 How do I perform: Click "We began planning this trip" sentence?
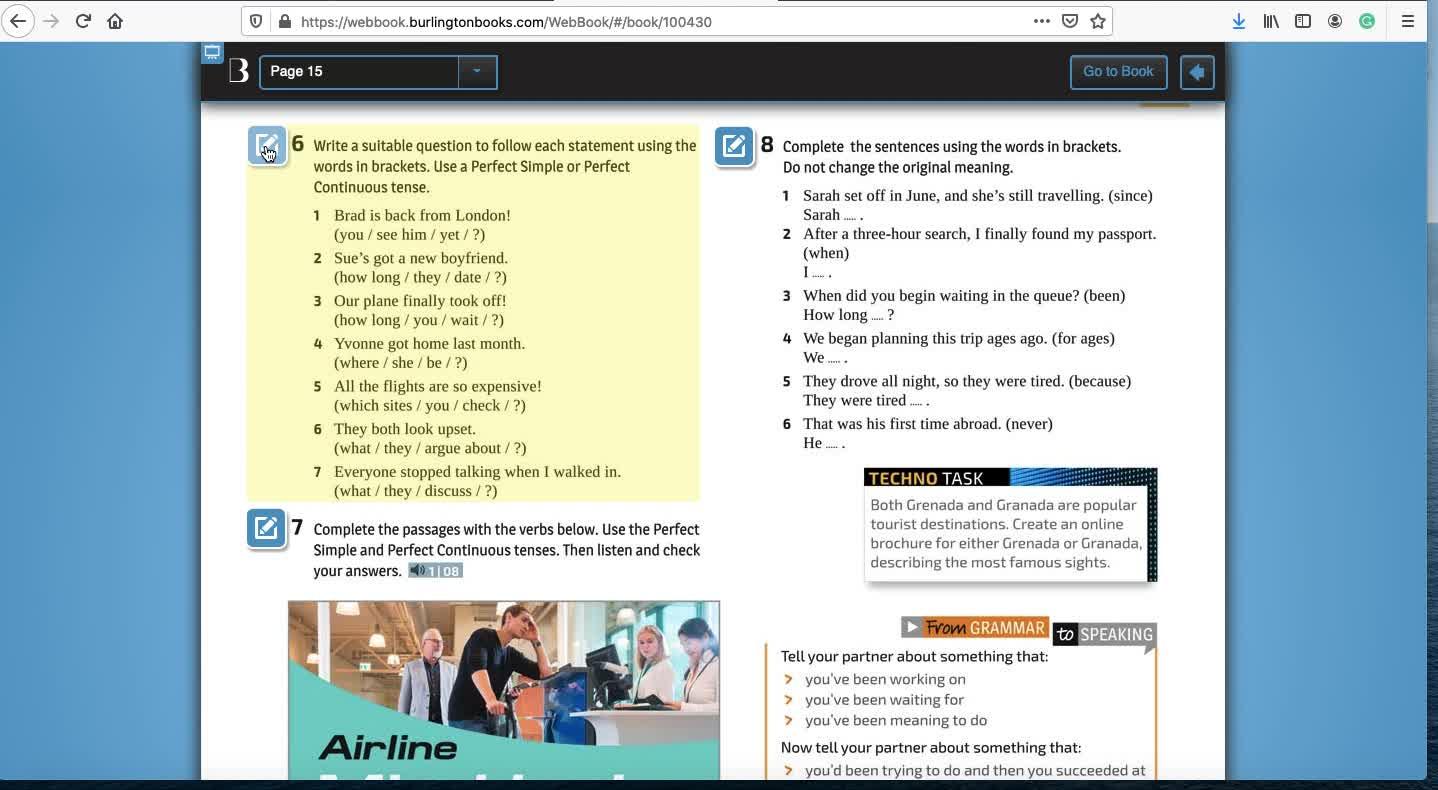point(959,339)
